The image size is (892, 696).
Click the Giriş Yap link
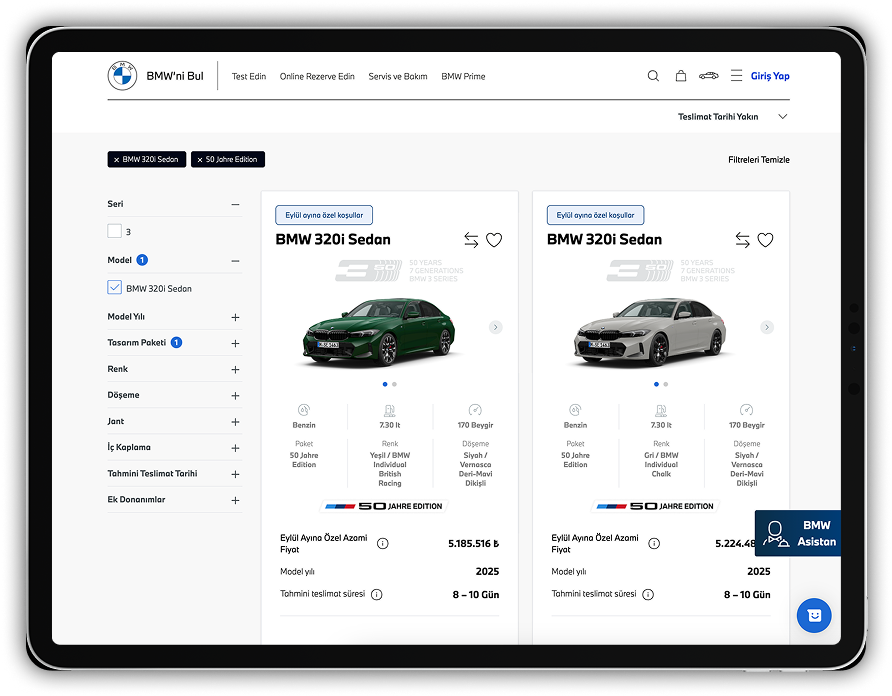[771, 75]
